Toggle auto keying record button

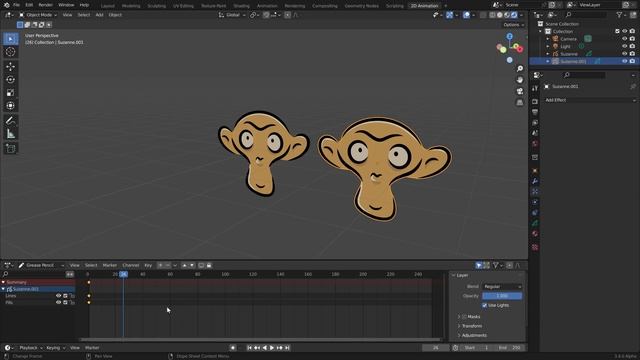pyautogui.click(x=233, y=348)
